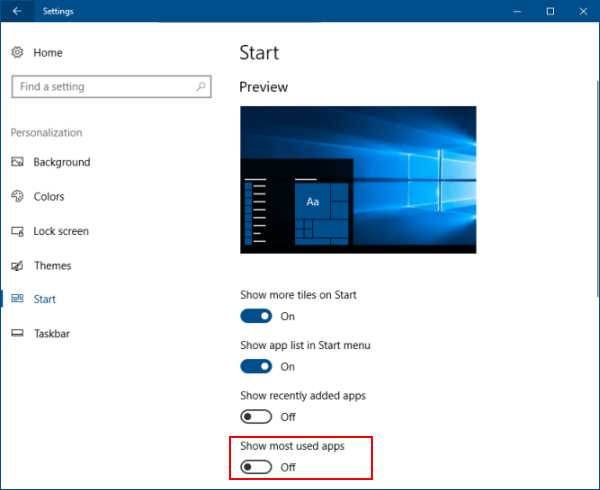This screenshot has height=490, width=600.
Task: Click the Lock screen icon
Action: 17,231
